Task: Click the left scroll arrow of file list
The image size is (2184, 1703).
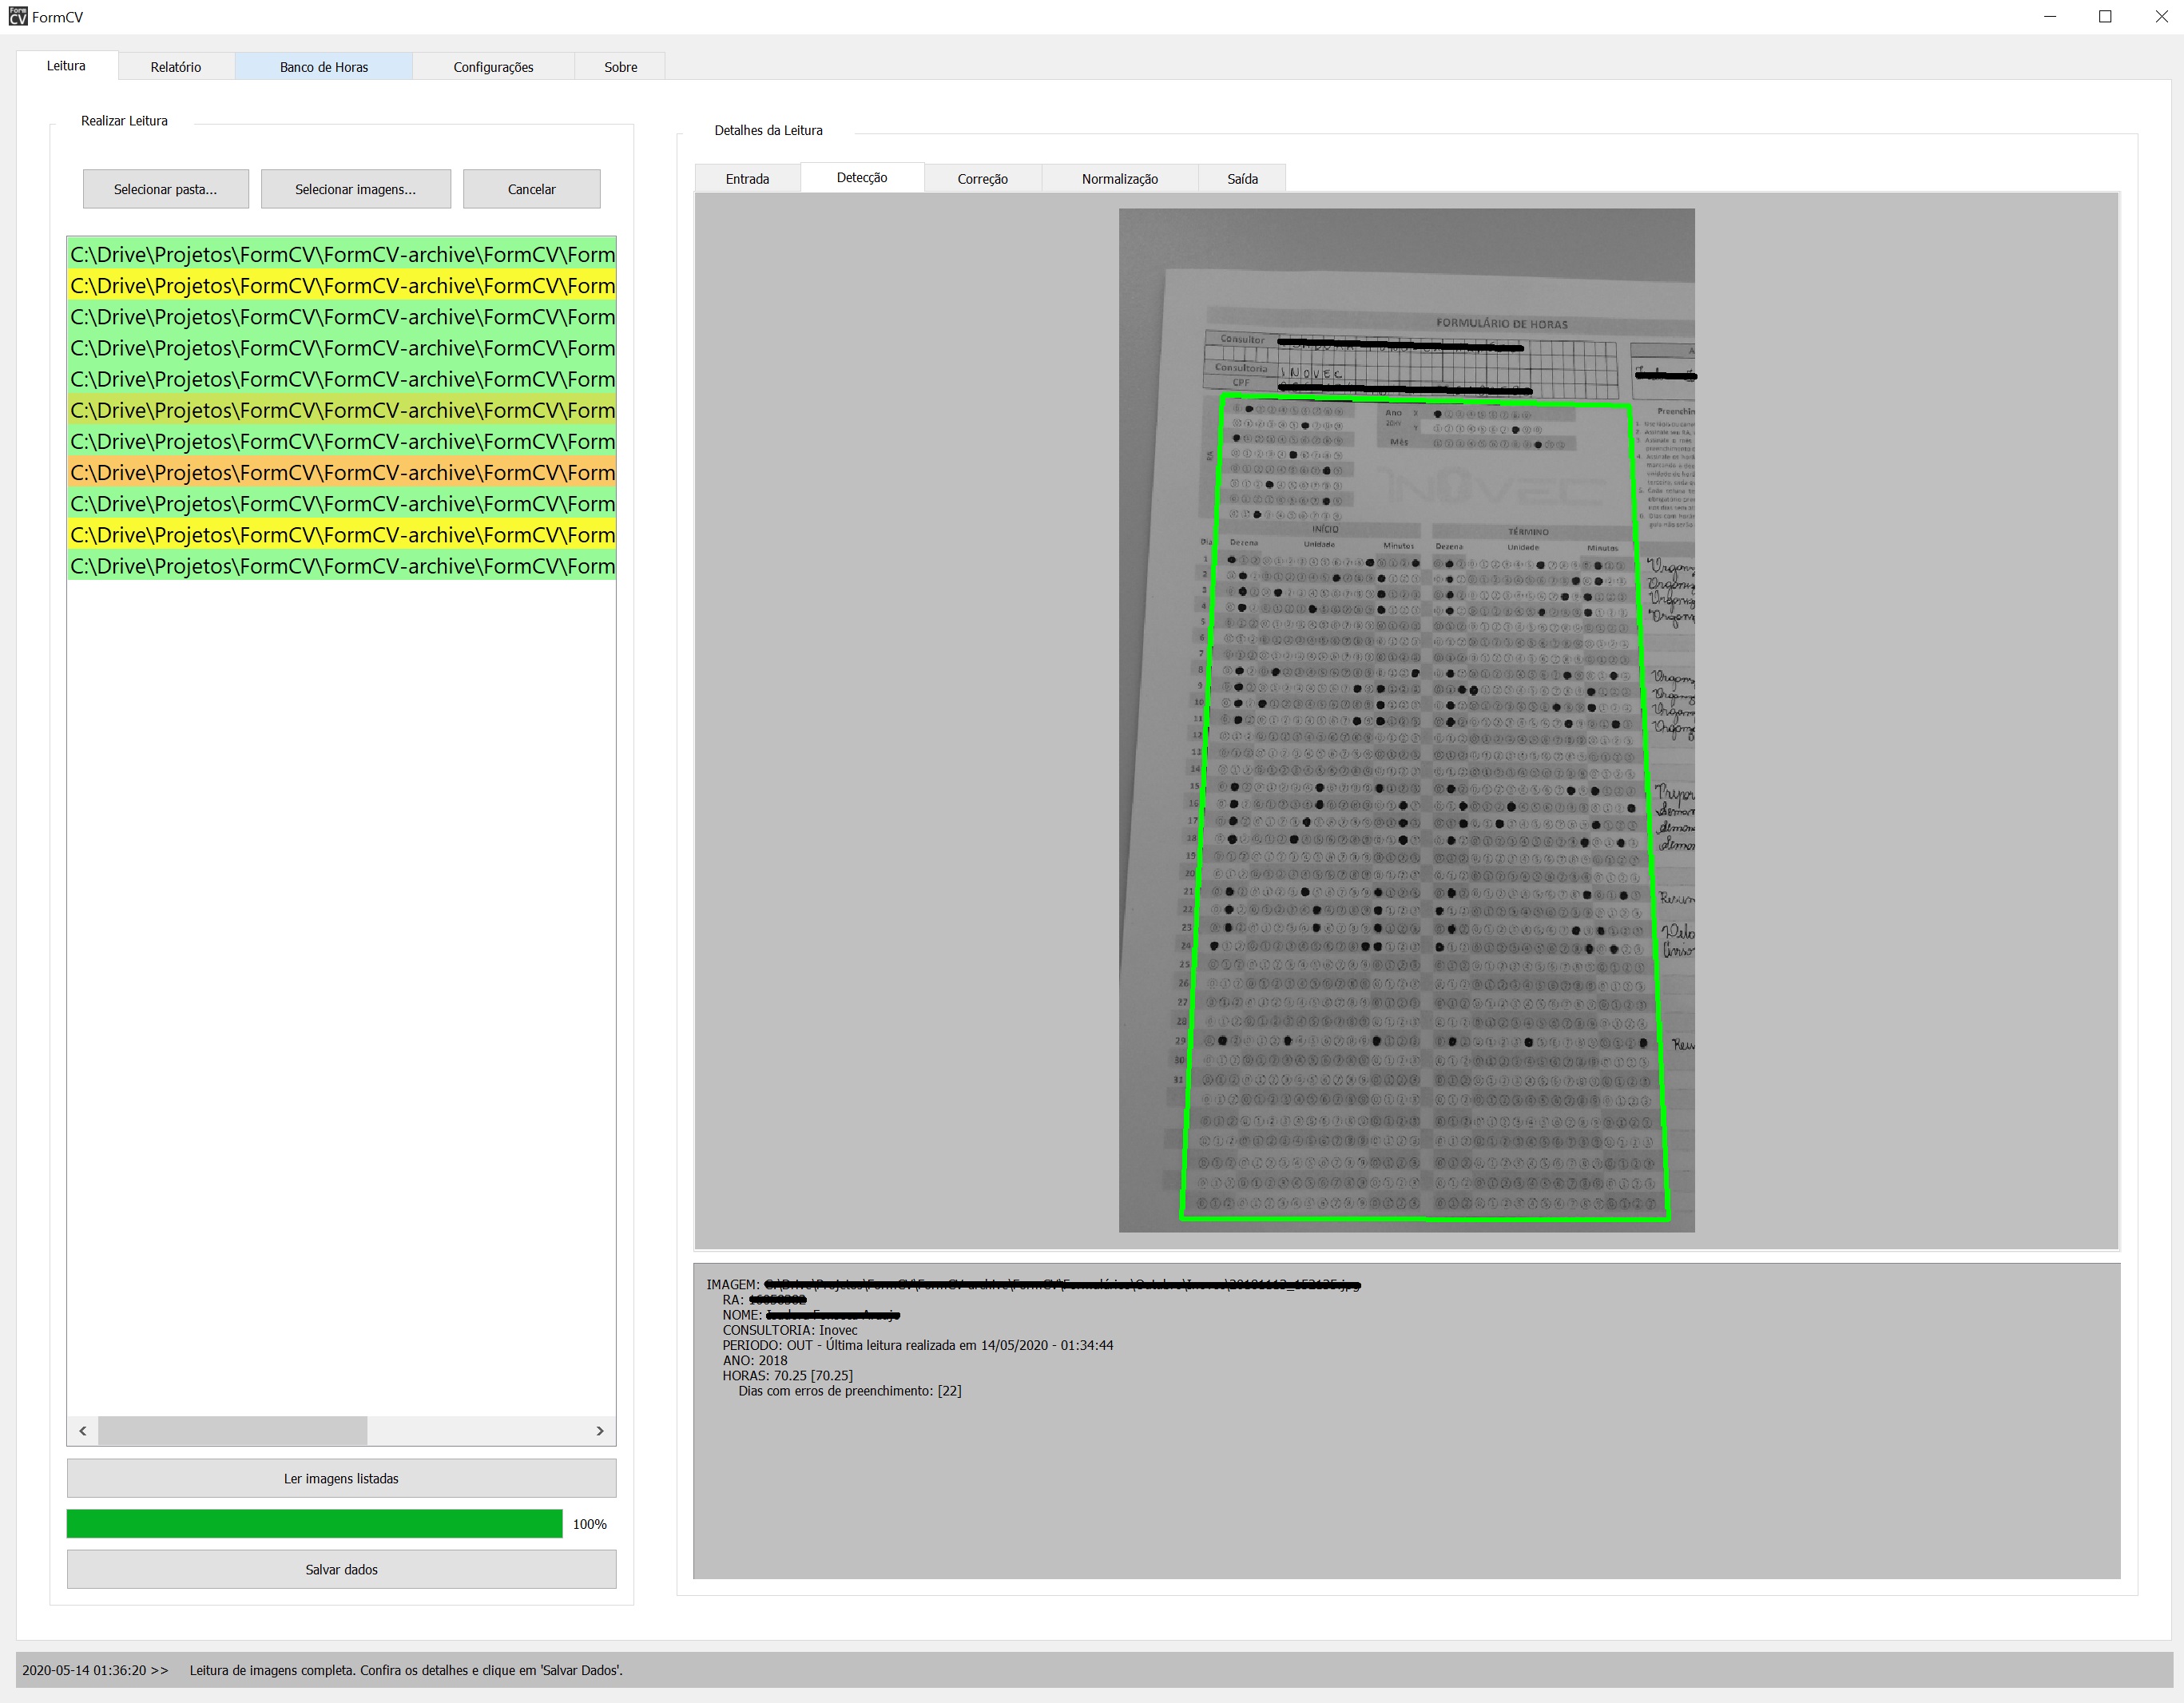Action: click(83, 1431)
